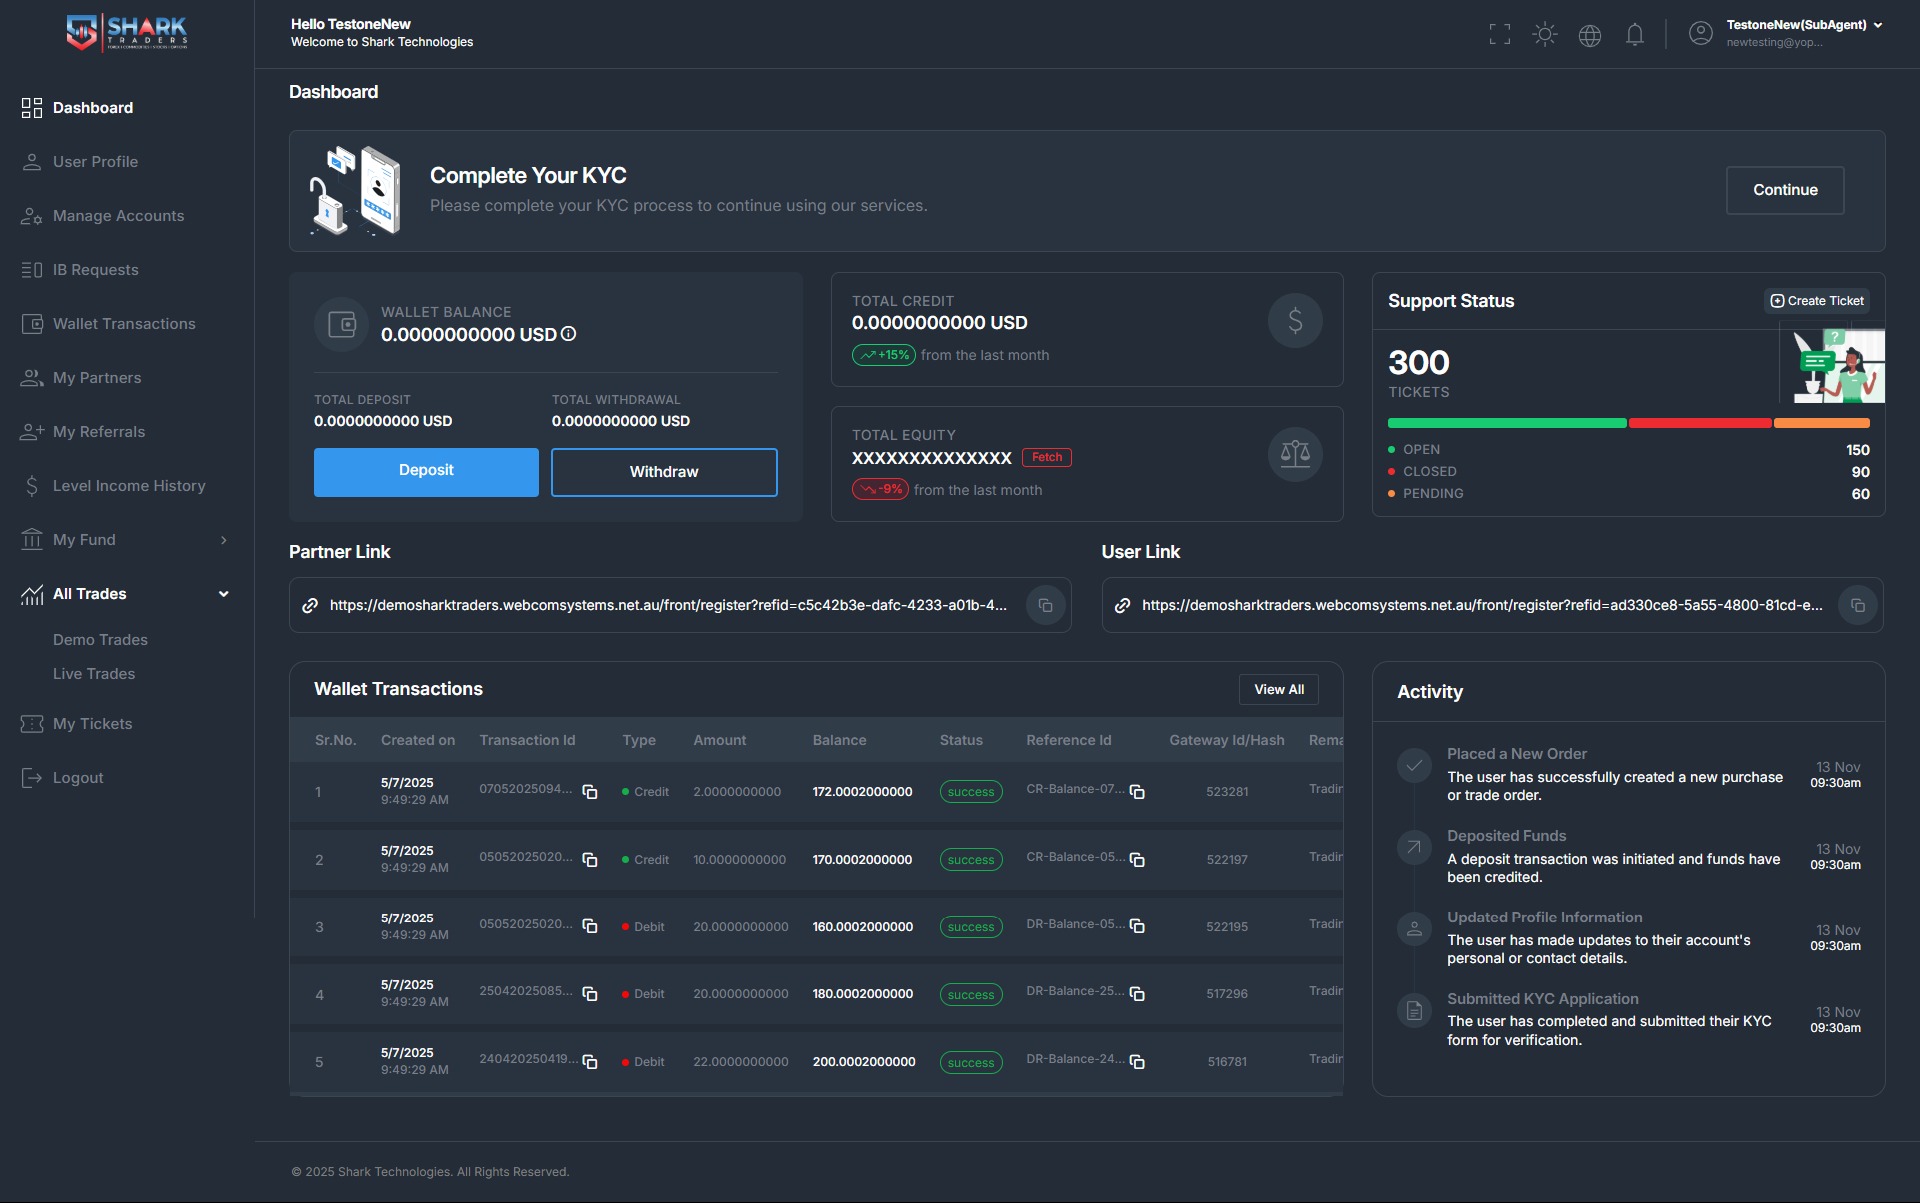Image resolution: width=1920 pixels, height=1203 pixels.
Task: Toggle fullscreen mode icon in header
Action: [1499, 35]
